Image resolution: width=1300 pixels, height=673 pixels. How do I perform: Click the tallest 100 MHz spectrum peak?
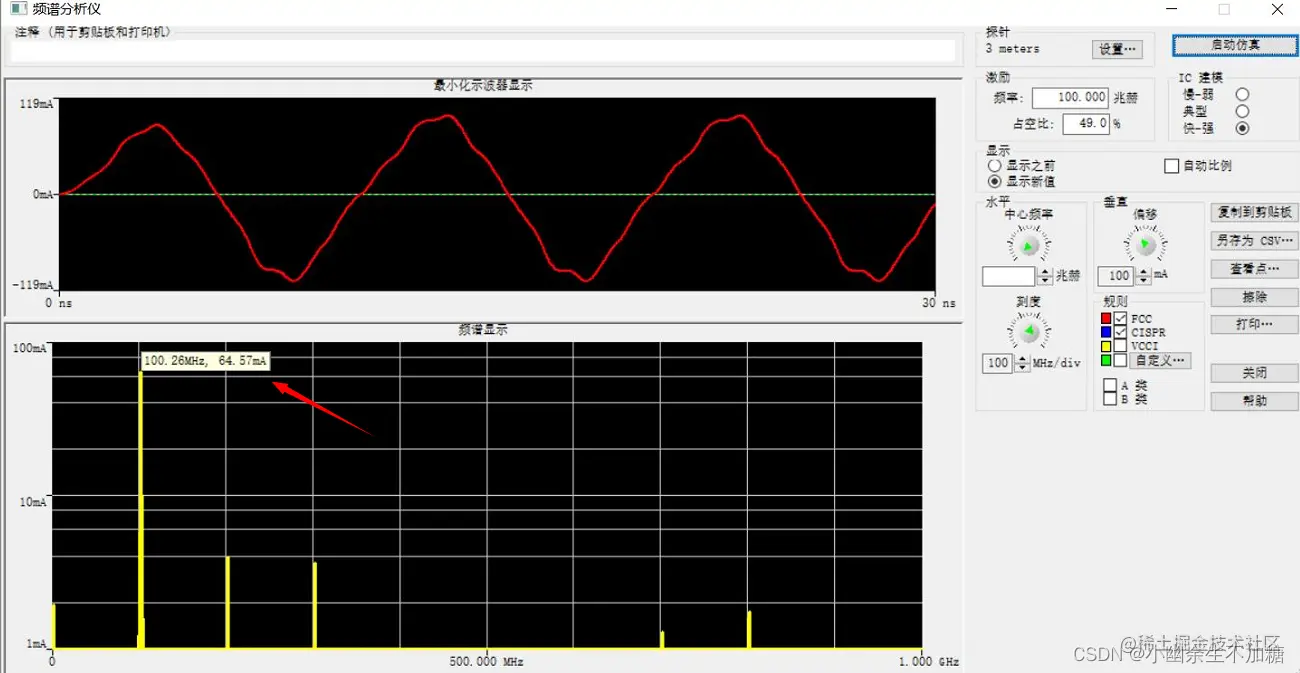tap(141, 508)
